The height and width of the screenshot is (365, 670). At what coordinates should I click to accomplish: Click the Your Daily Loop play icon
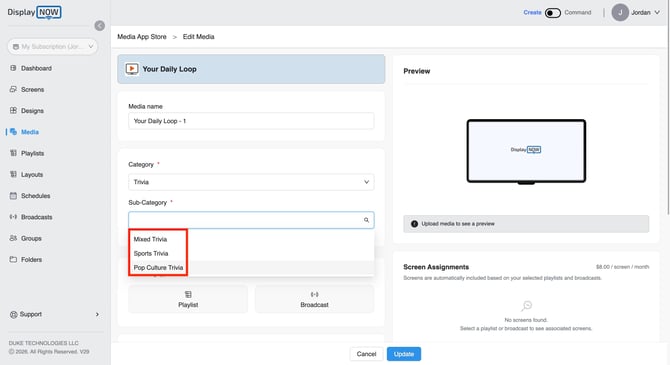(x=132, y=69)
